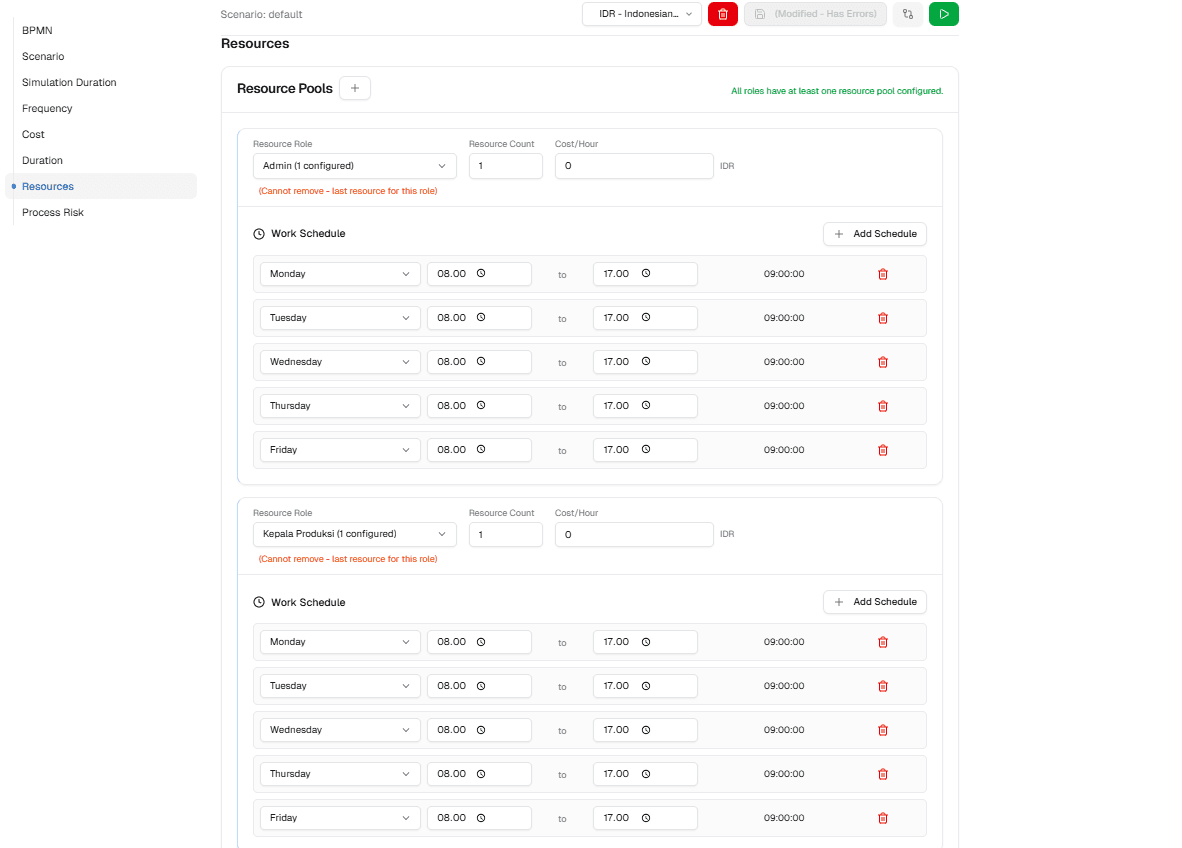Run simulation with the green play button
The width and height of the screenshot is (1182, 848).
point(943,14)
